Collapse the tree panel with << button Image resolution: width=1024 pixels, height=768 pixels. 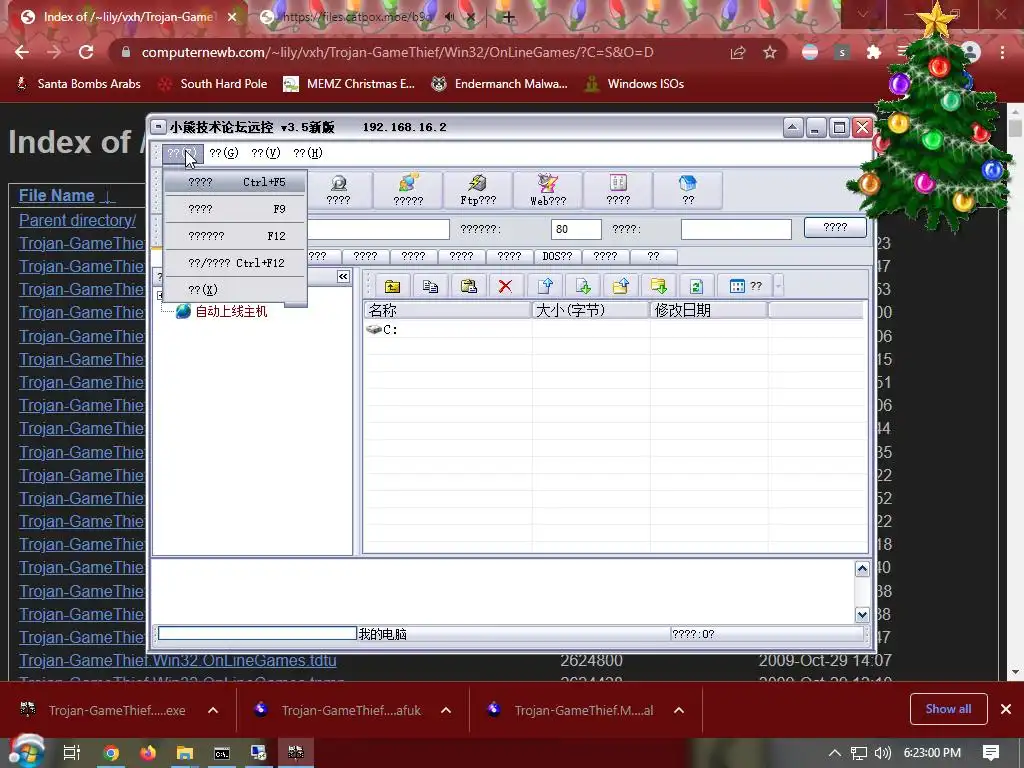[343, 277]
